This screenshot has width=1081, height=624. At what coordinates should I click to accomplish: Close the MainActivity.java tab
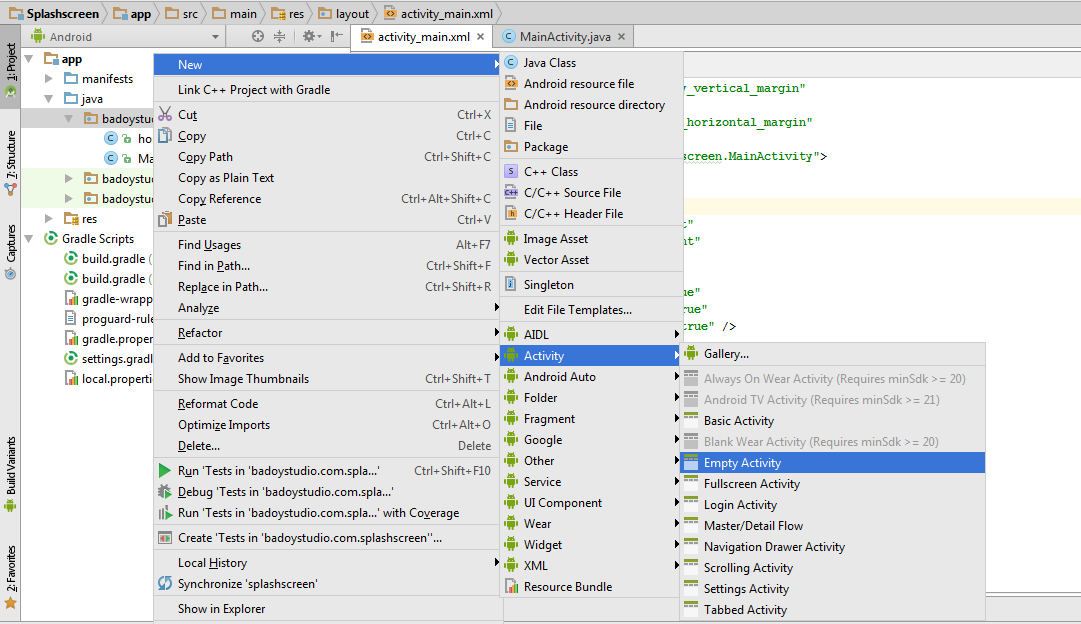[622, 37]
